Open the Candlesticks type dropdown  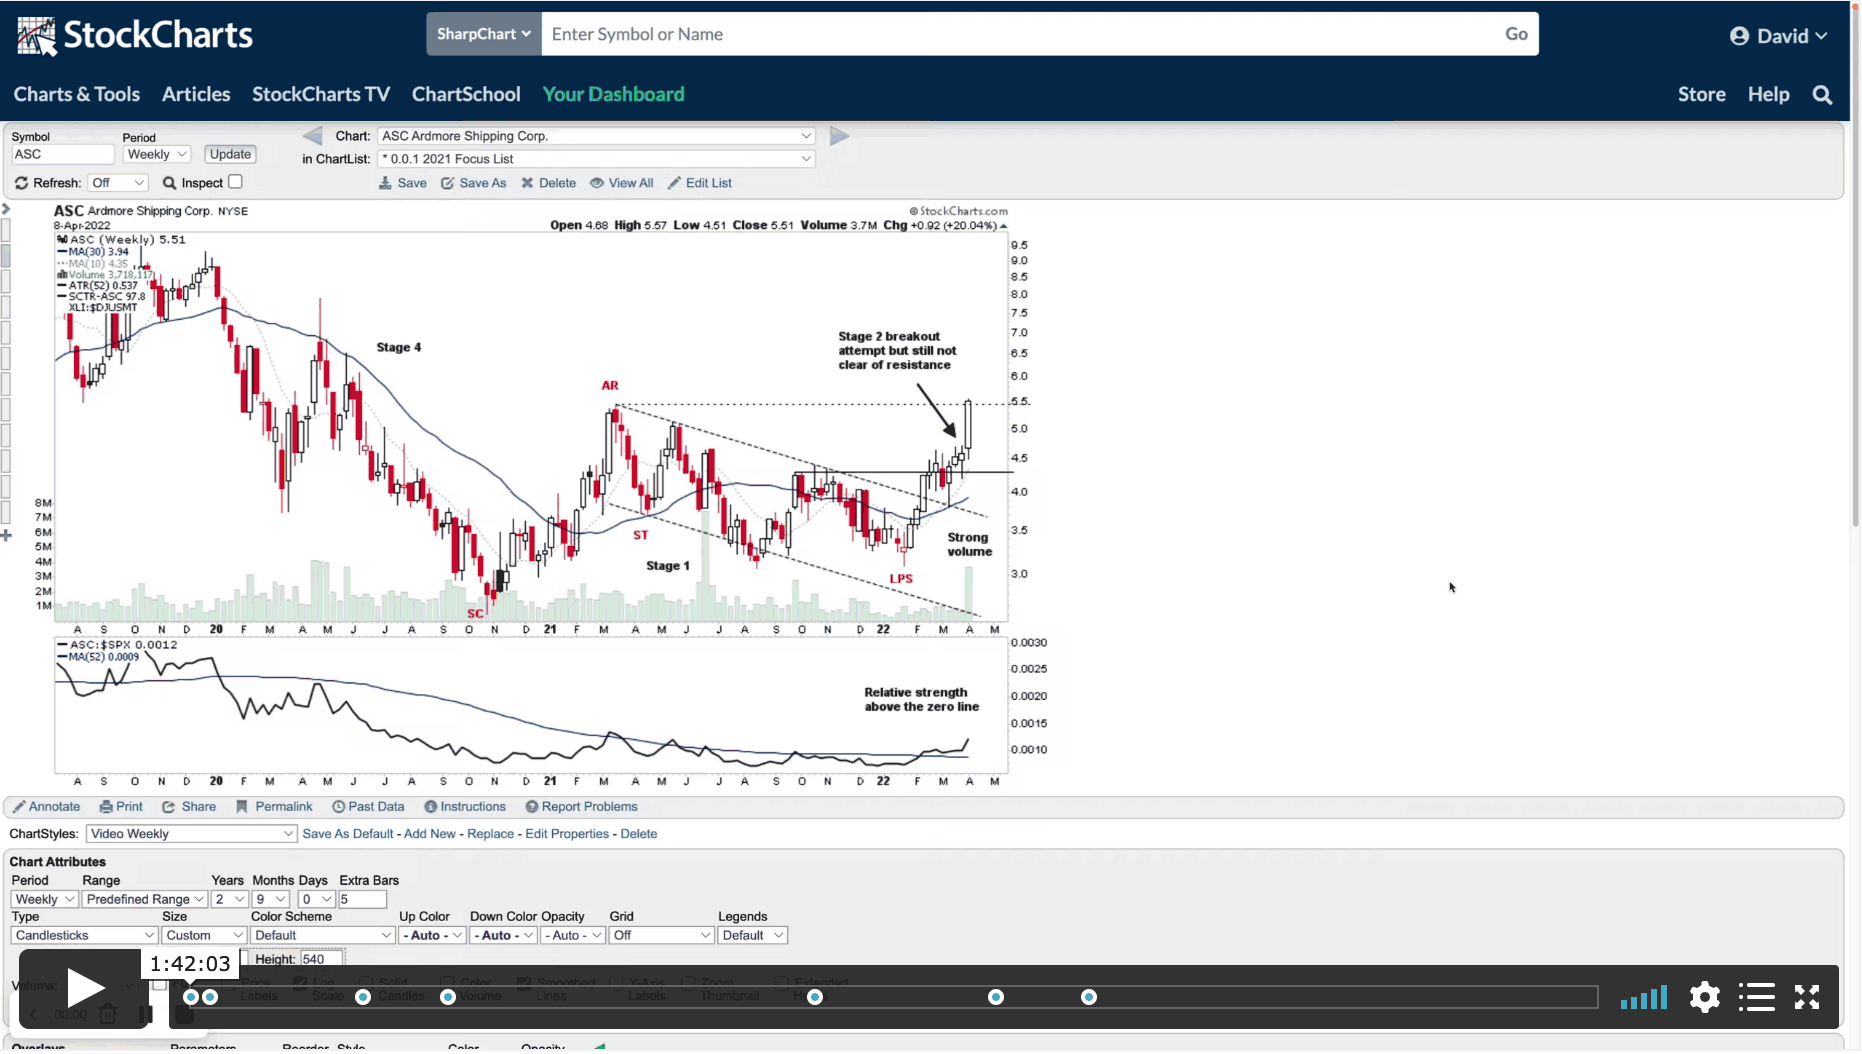pyautogui.click(x=84, y=936)
